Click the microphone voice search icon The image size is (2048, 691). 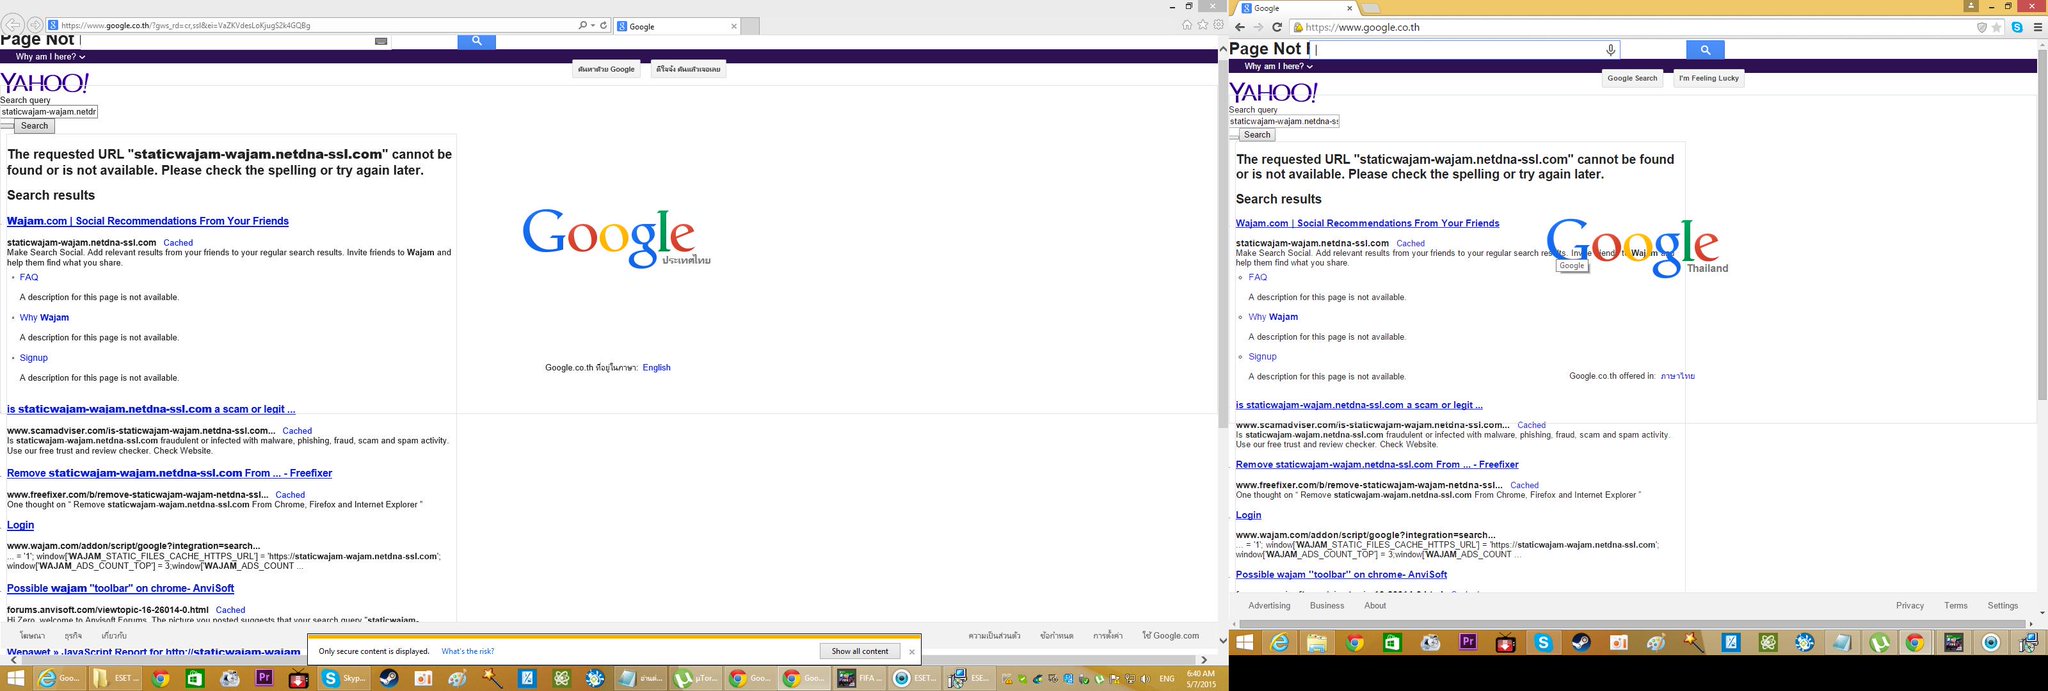(x=1610, y=50)
